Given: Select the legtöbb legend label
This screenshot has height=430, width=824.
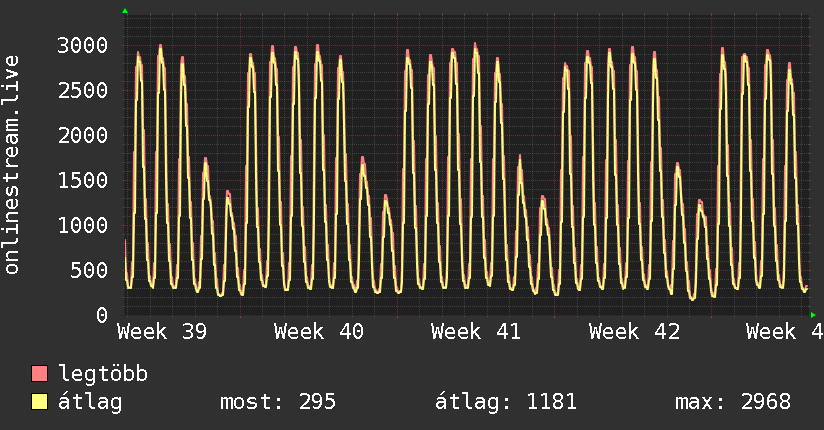Looking at the screenshot, I should click(x=103, y=374).
